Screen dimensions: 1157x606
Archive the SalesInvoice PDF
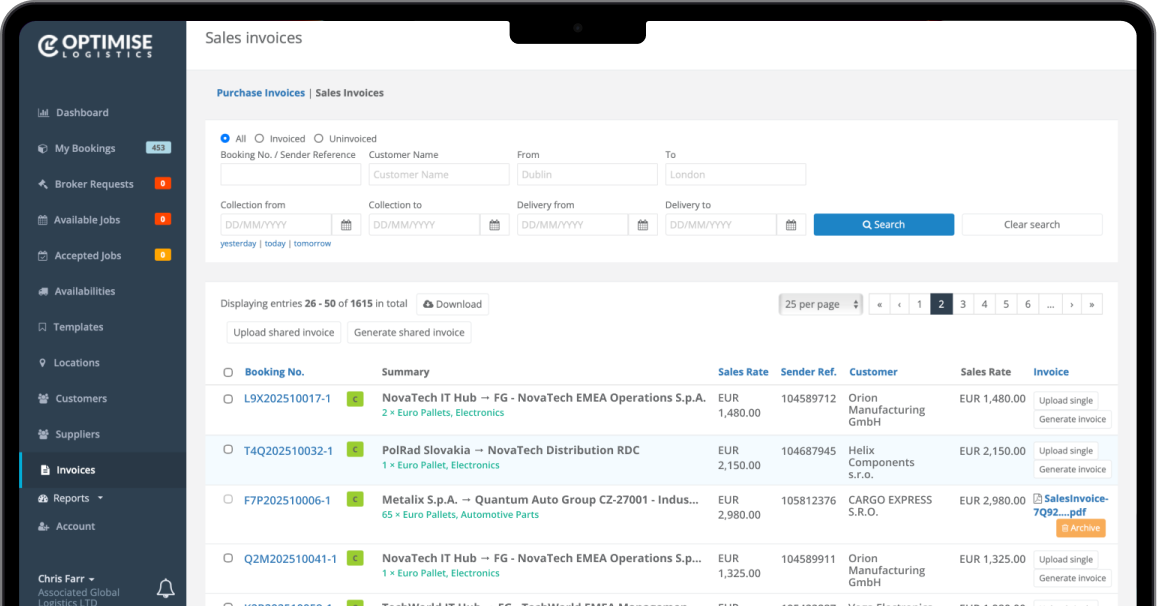coord(1080,528)
